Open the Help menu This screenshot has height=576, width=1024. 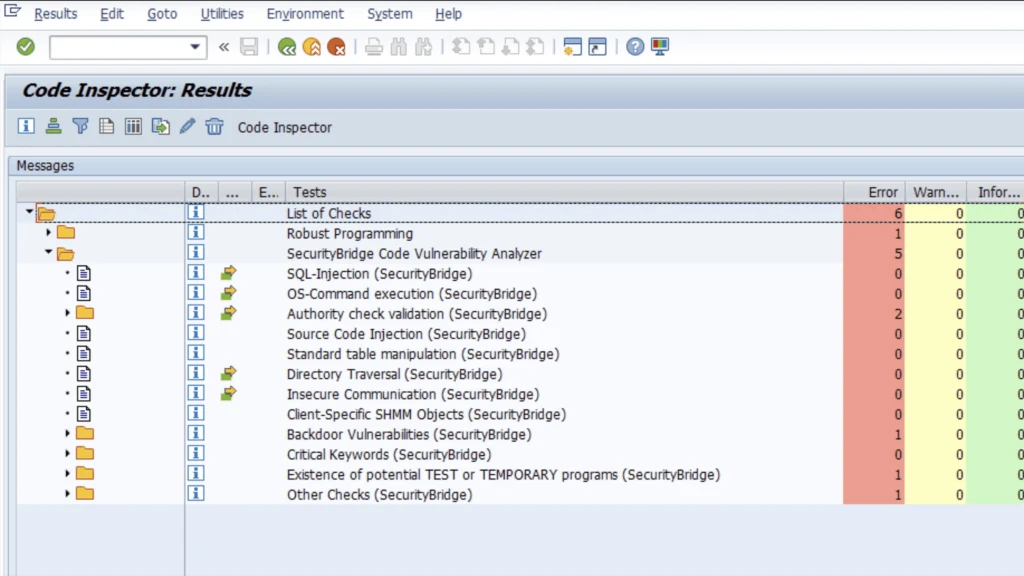(x=448, y=14)
